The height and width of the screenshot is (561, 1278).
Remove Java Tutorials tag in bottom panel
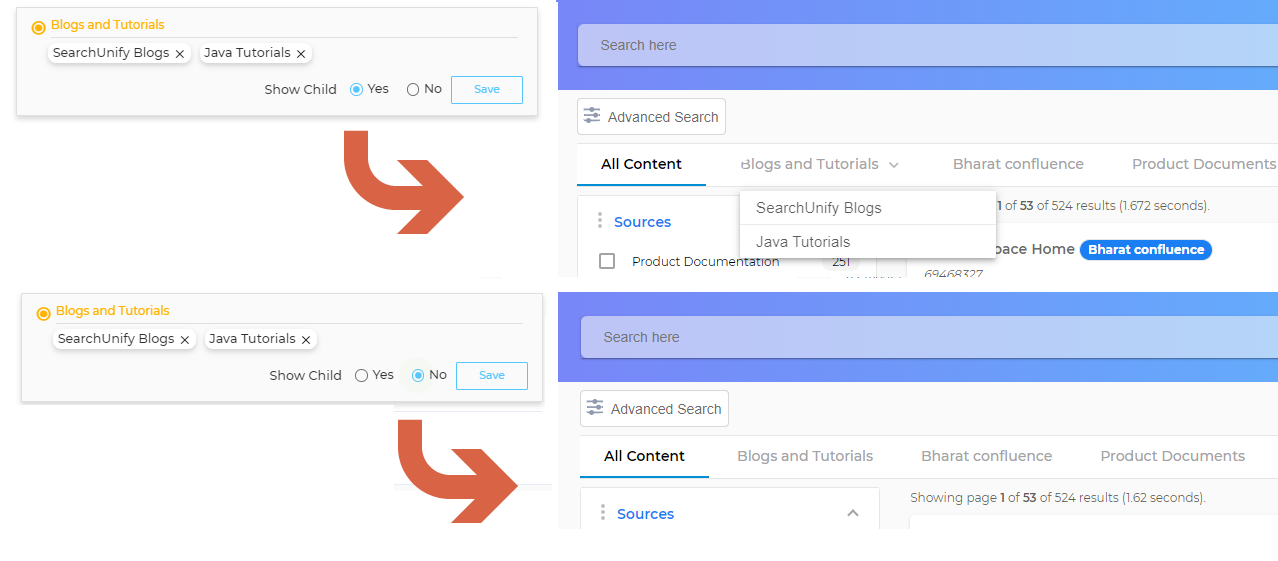pyautogui.click(x=306, y=340)
